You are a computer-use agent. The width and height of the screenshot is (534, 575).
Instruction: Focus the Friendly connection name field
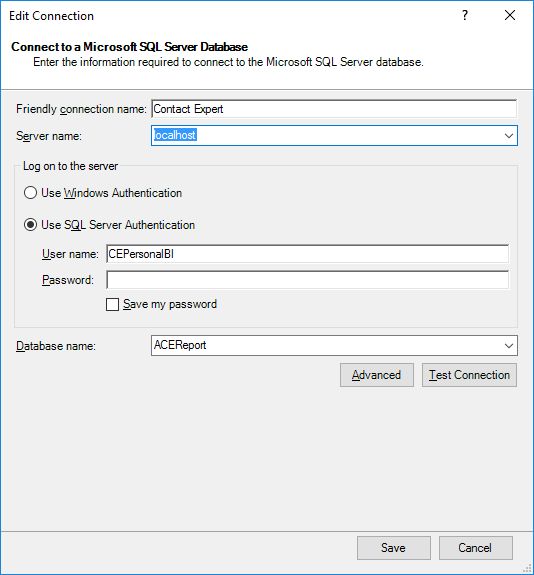[x=334, y=109]
